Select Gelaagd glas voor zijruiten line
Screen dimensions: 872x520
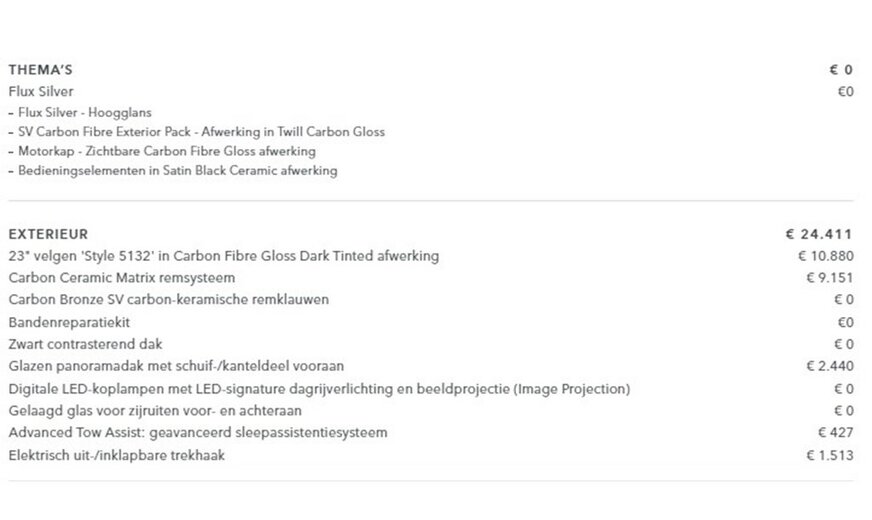click(x=168, y=410)
